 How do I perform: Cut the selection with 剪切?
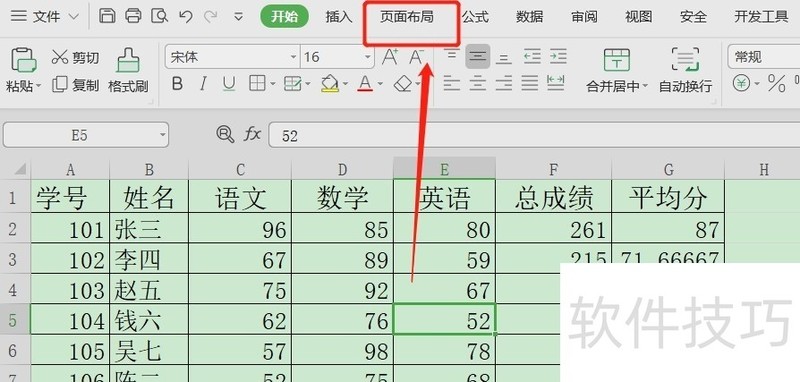pos(76,57)
